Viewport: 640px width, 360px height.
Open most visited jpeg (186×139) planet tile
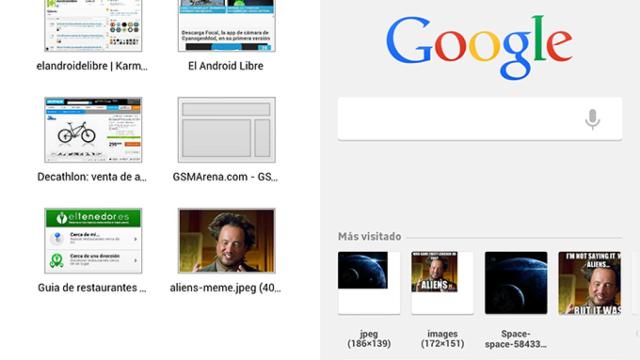pos(369,283)
